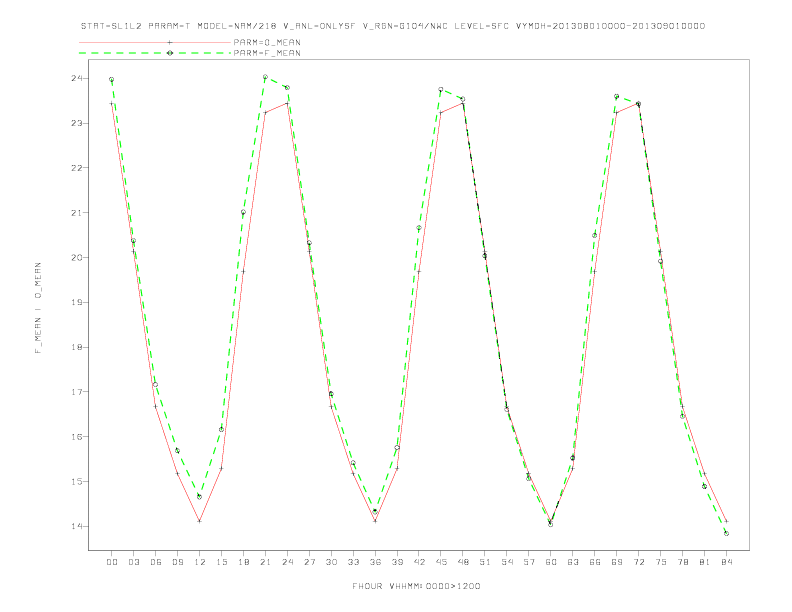
Task: Click x-axis forecast hour label 48
Action: point(463,562)
